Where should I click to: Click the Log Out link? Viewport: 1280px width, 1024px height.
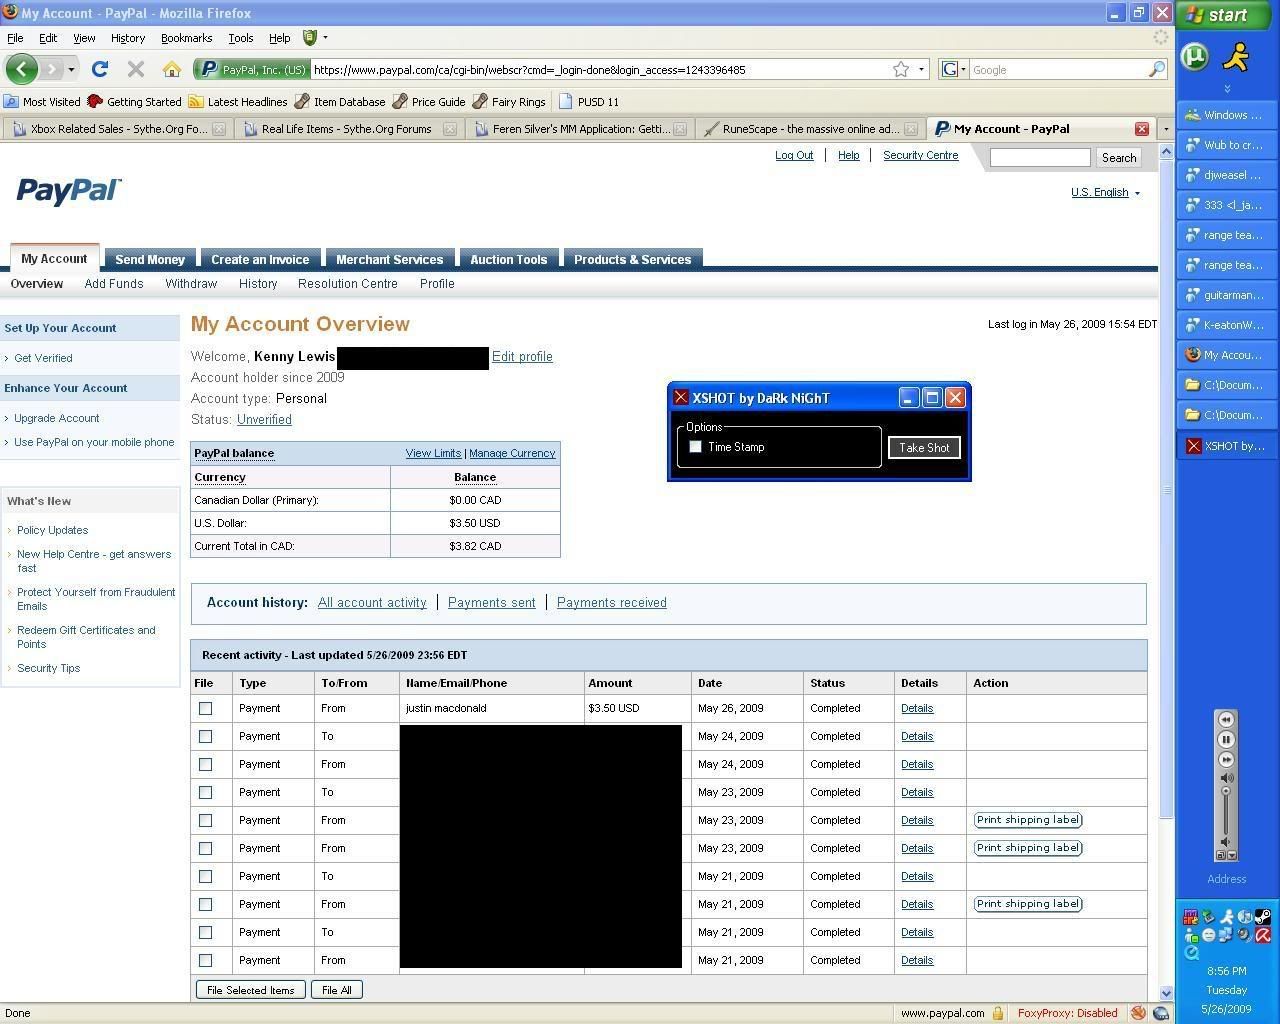[x=794, y=155]
